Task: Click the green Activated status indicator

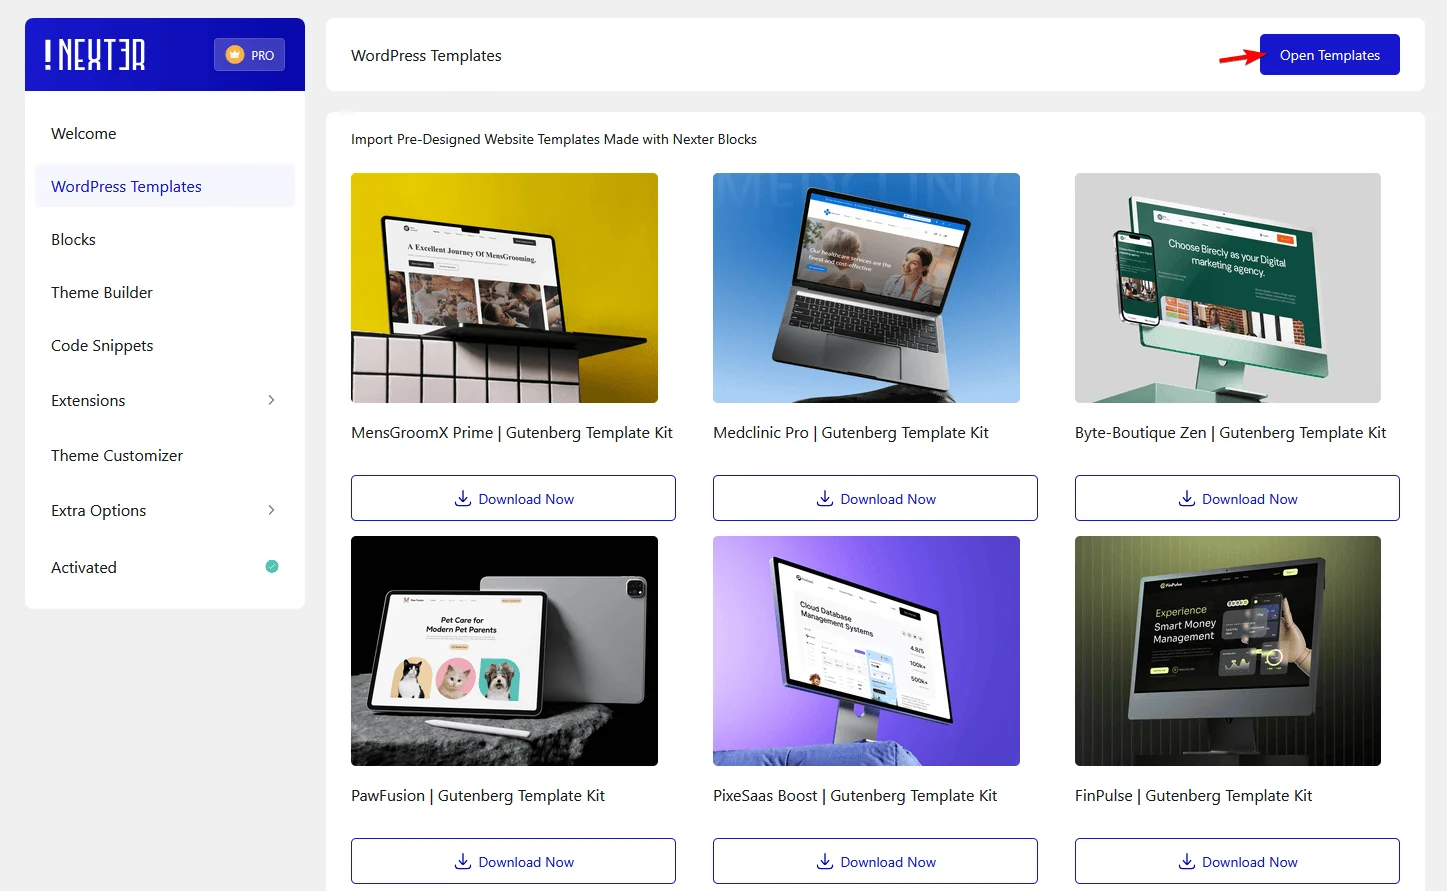Action: [272, 567]
